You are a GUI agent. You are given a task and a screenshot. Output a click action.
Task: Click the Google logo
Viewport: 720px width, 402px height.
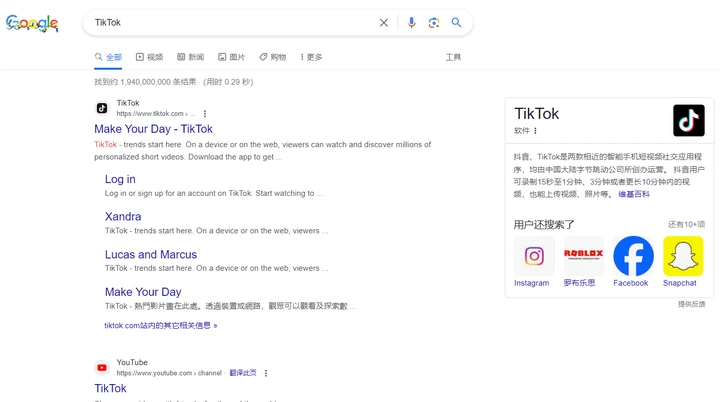tap(32, 23)
